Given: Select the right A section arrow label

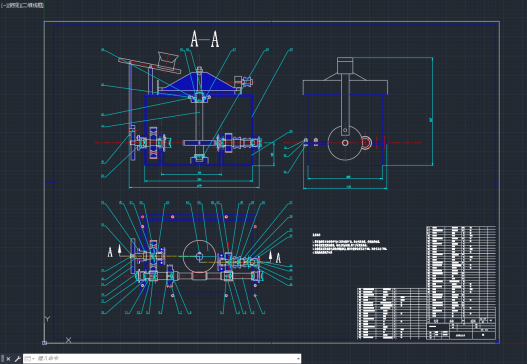Looking at the screenshot, I should (x=278, y=258).
